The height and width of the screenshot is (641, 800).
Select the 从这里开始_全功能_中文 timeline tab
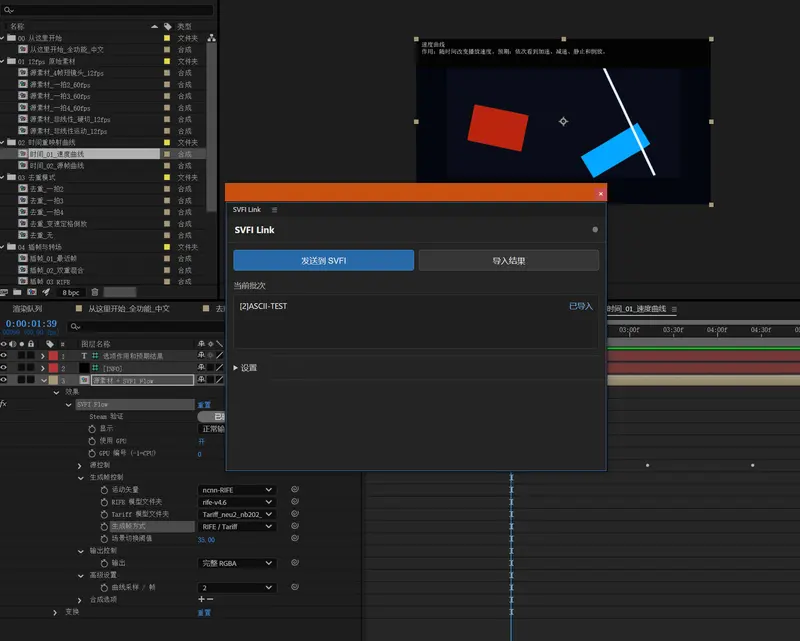pyautogui.click(x=129, y=309)
